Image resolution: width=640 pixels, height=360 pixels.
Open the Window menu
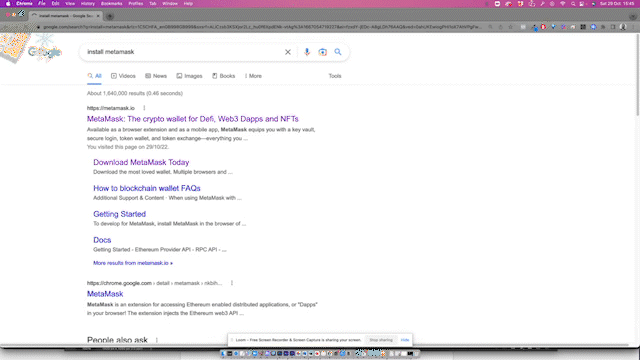tap(170, 4)
